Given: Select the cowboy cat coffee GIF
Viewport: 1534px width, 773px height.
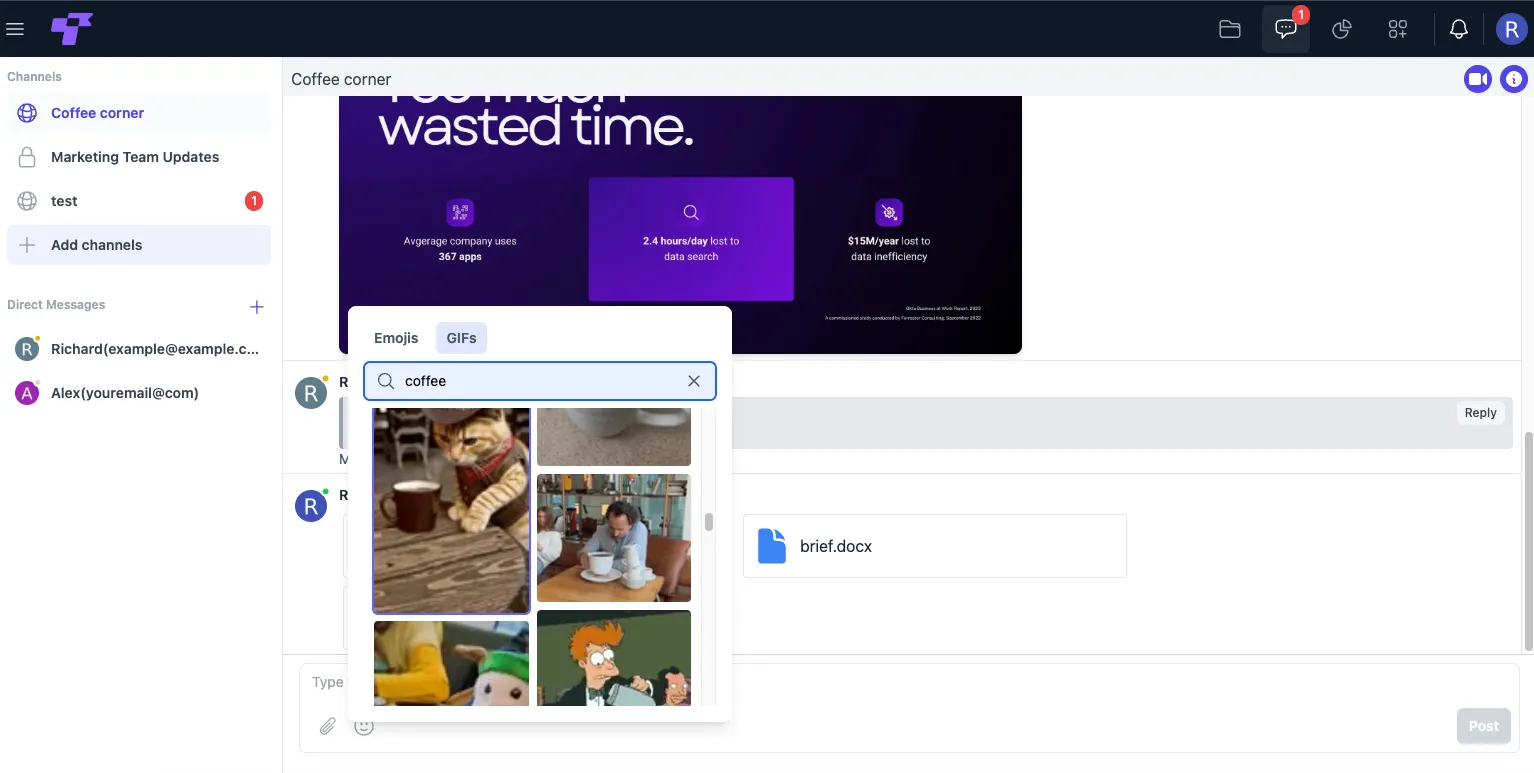Looking at the screenshot, I should click(451, 510).
